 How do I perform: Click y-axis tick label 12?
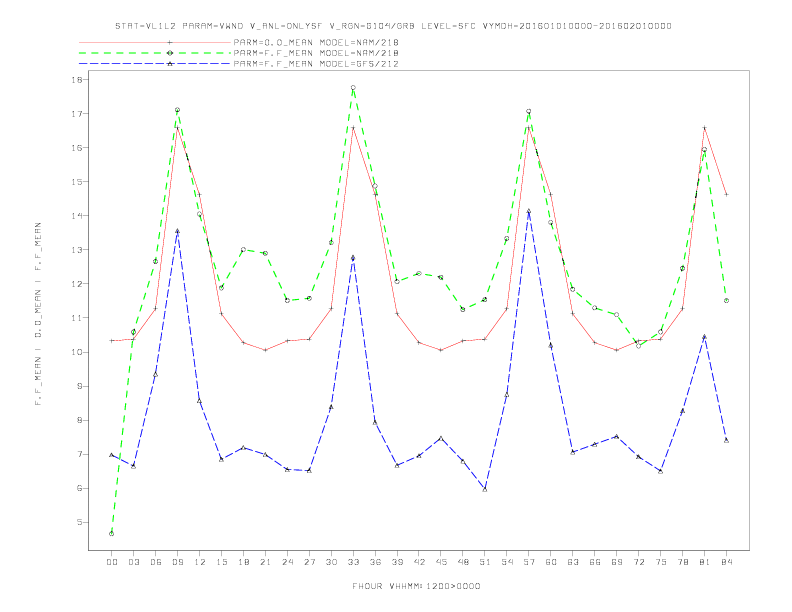coord(79,284)
